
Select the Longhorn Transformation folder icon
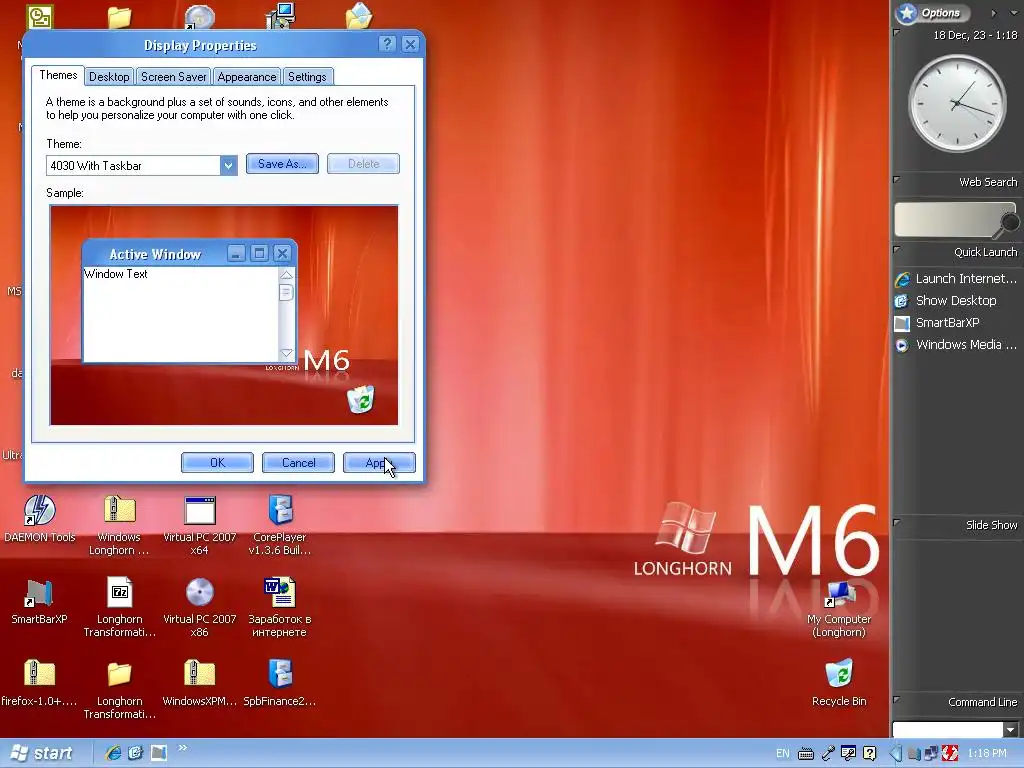[x=120, y=690]
